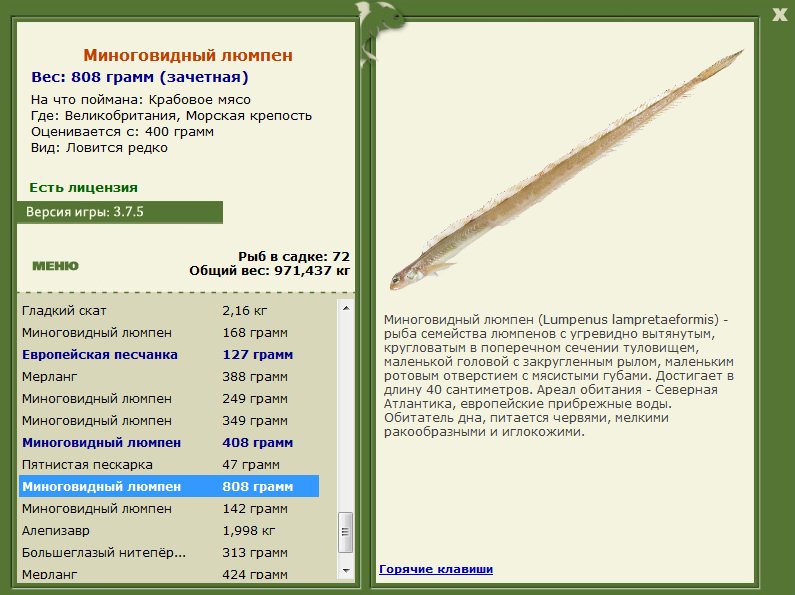Select Мерланг 388 грамм row

169,377
